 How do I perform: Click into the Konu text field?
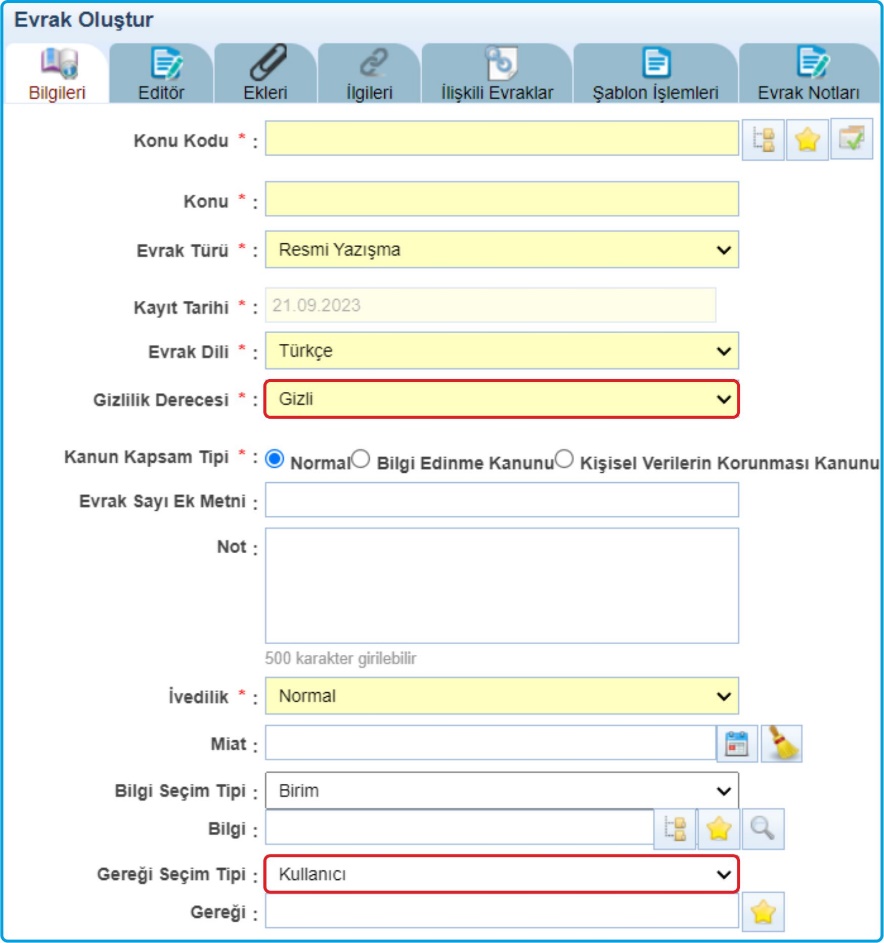pos(502,199)
